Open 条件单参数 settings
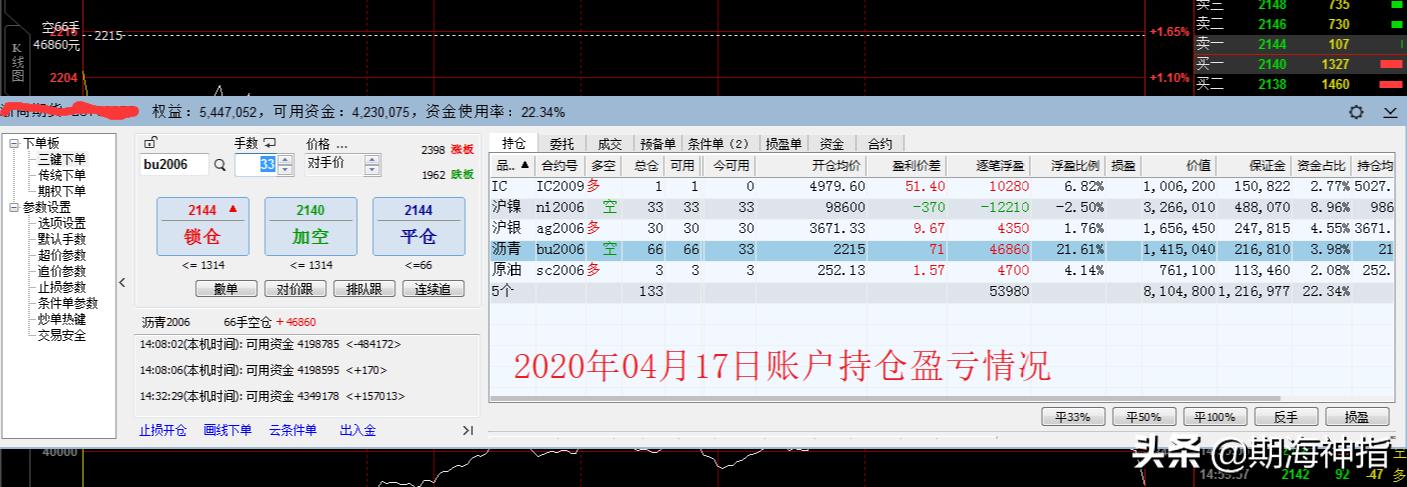 68,303
